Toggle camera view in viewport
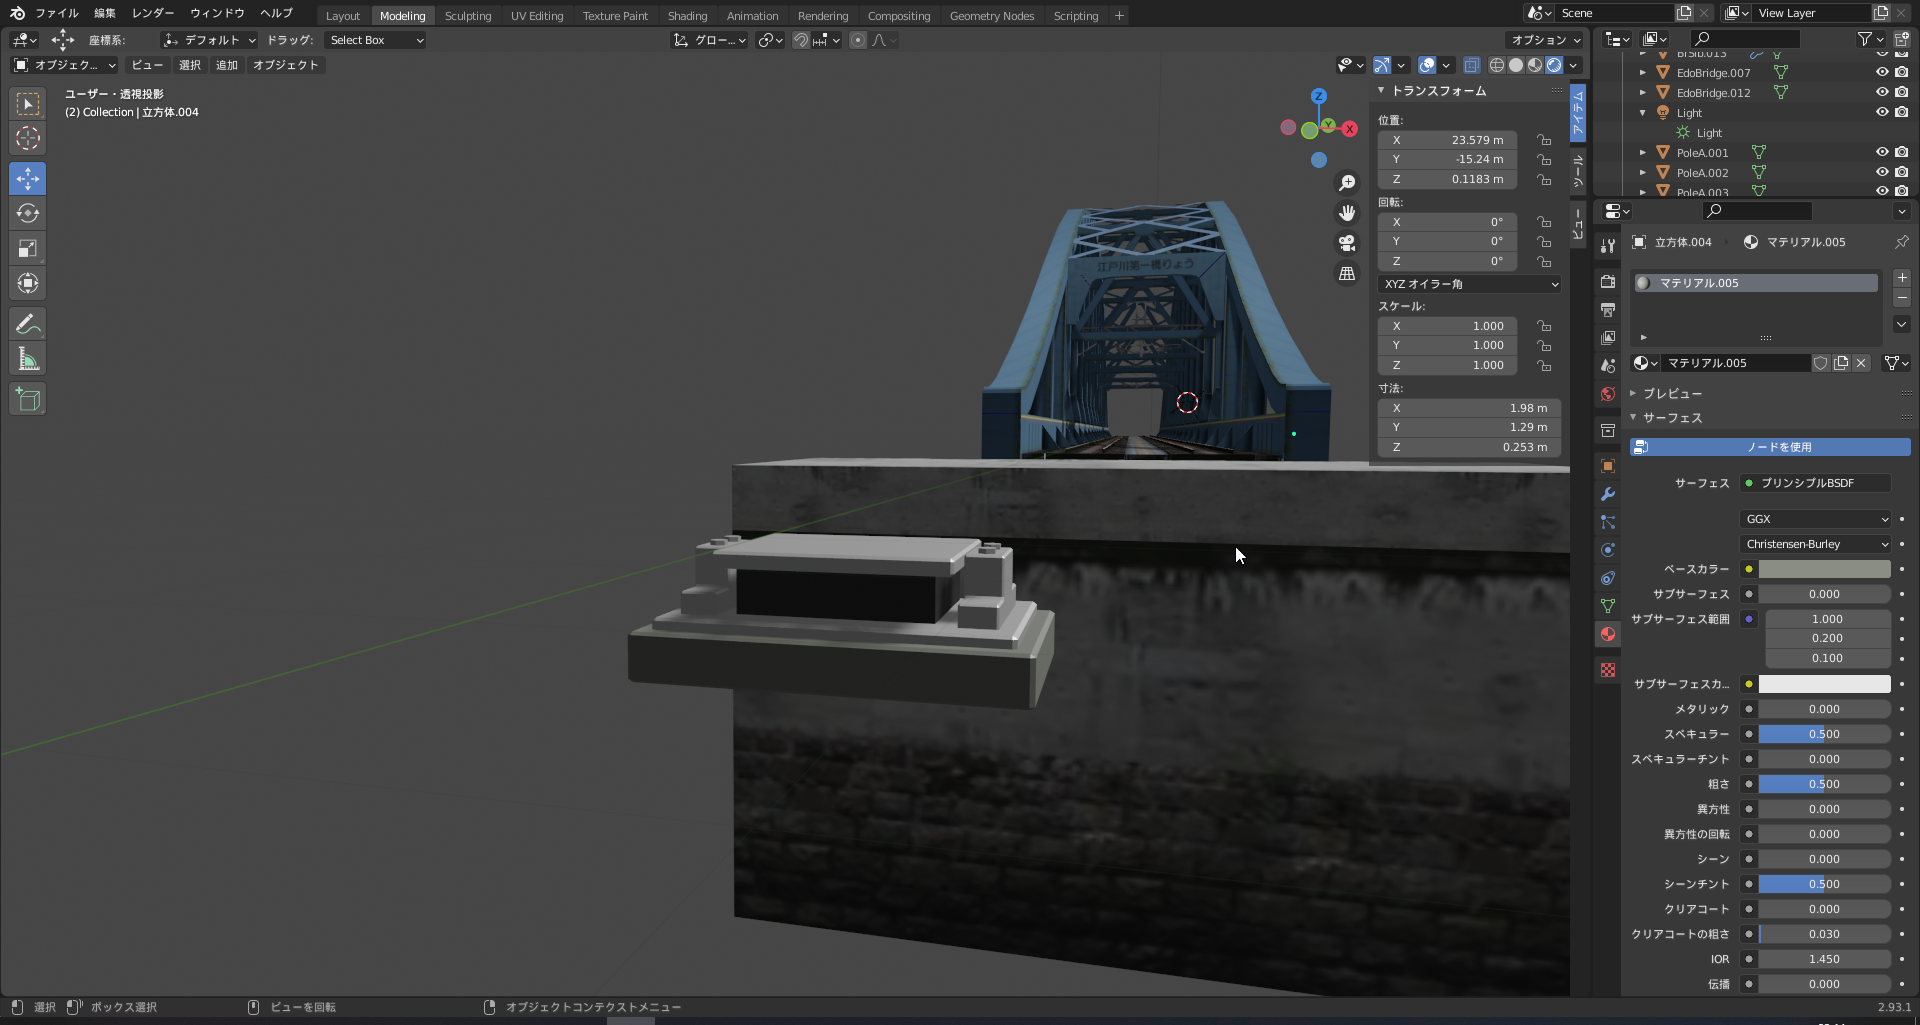Image resolution: width=1920 pixels, height=1025 pixels. (1347, 243)
